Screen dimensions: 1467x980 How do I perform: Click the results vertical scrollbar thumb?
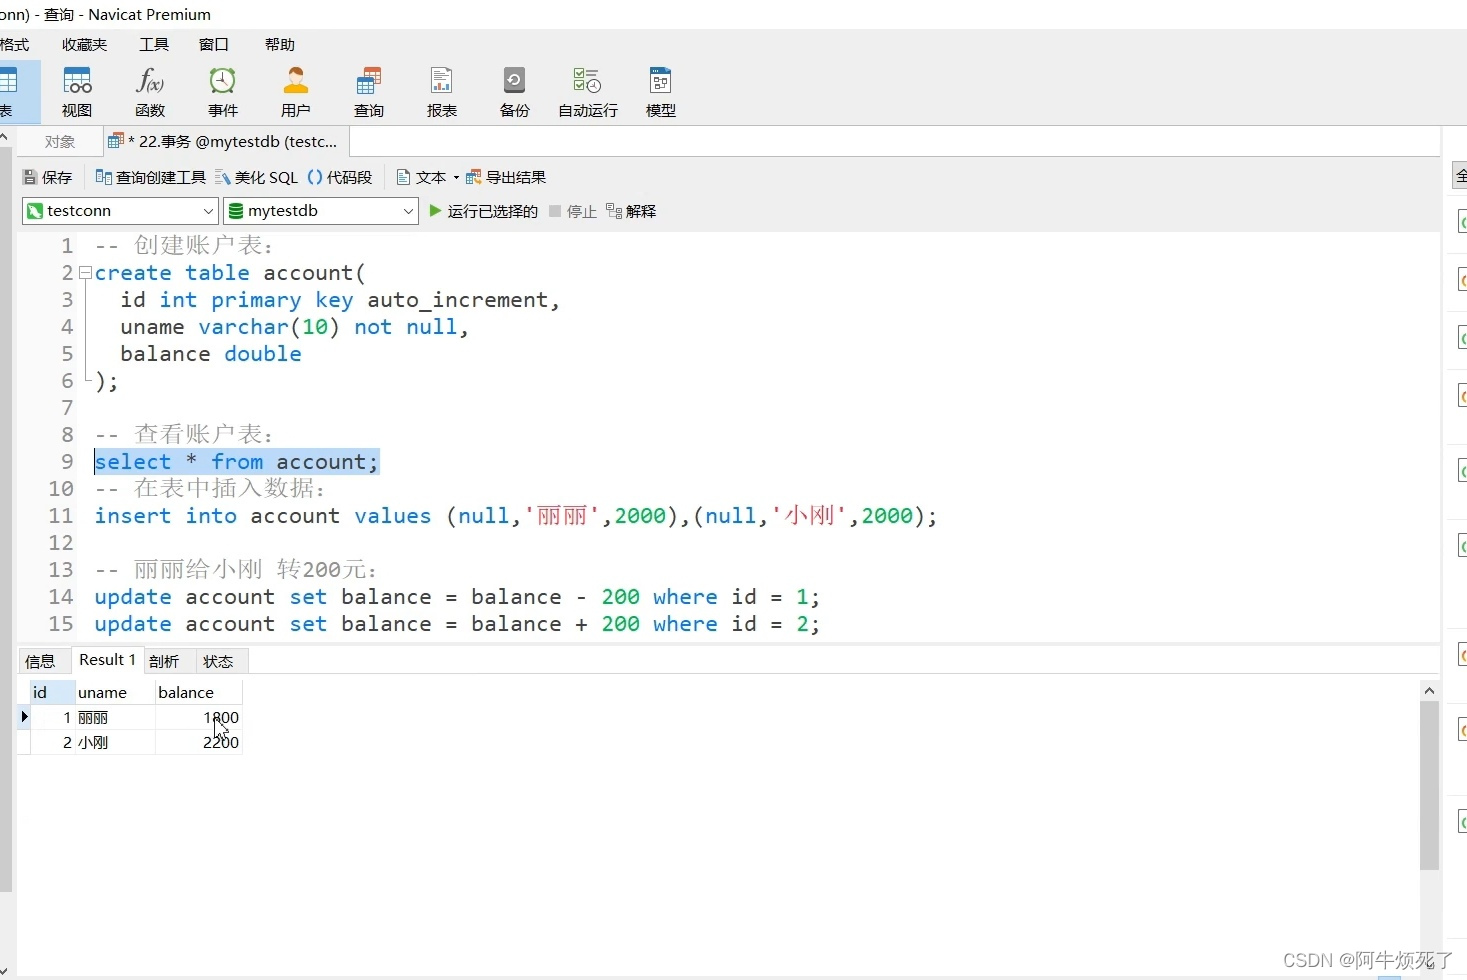coord(1429,786)
